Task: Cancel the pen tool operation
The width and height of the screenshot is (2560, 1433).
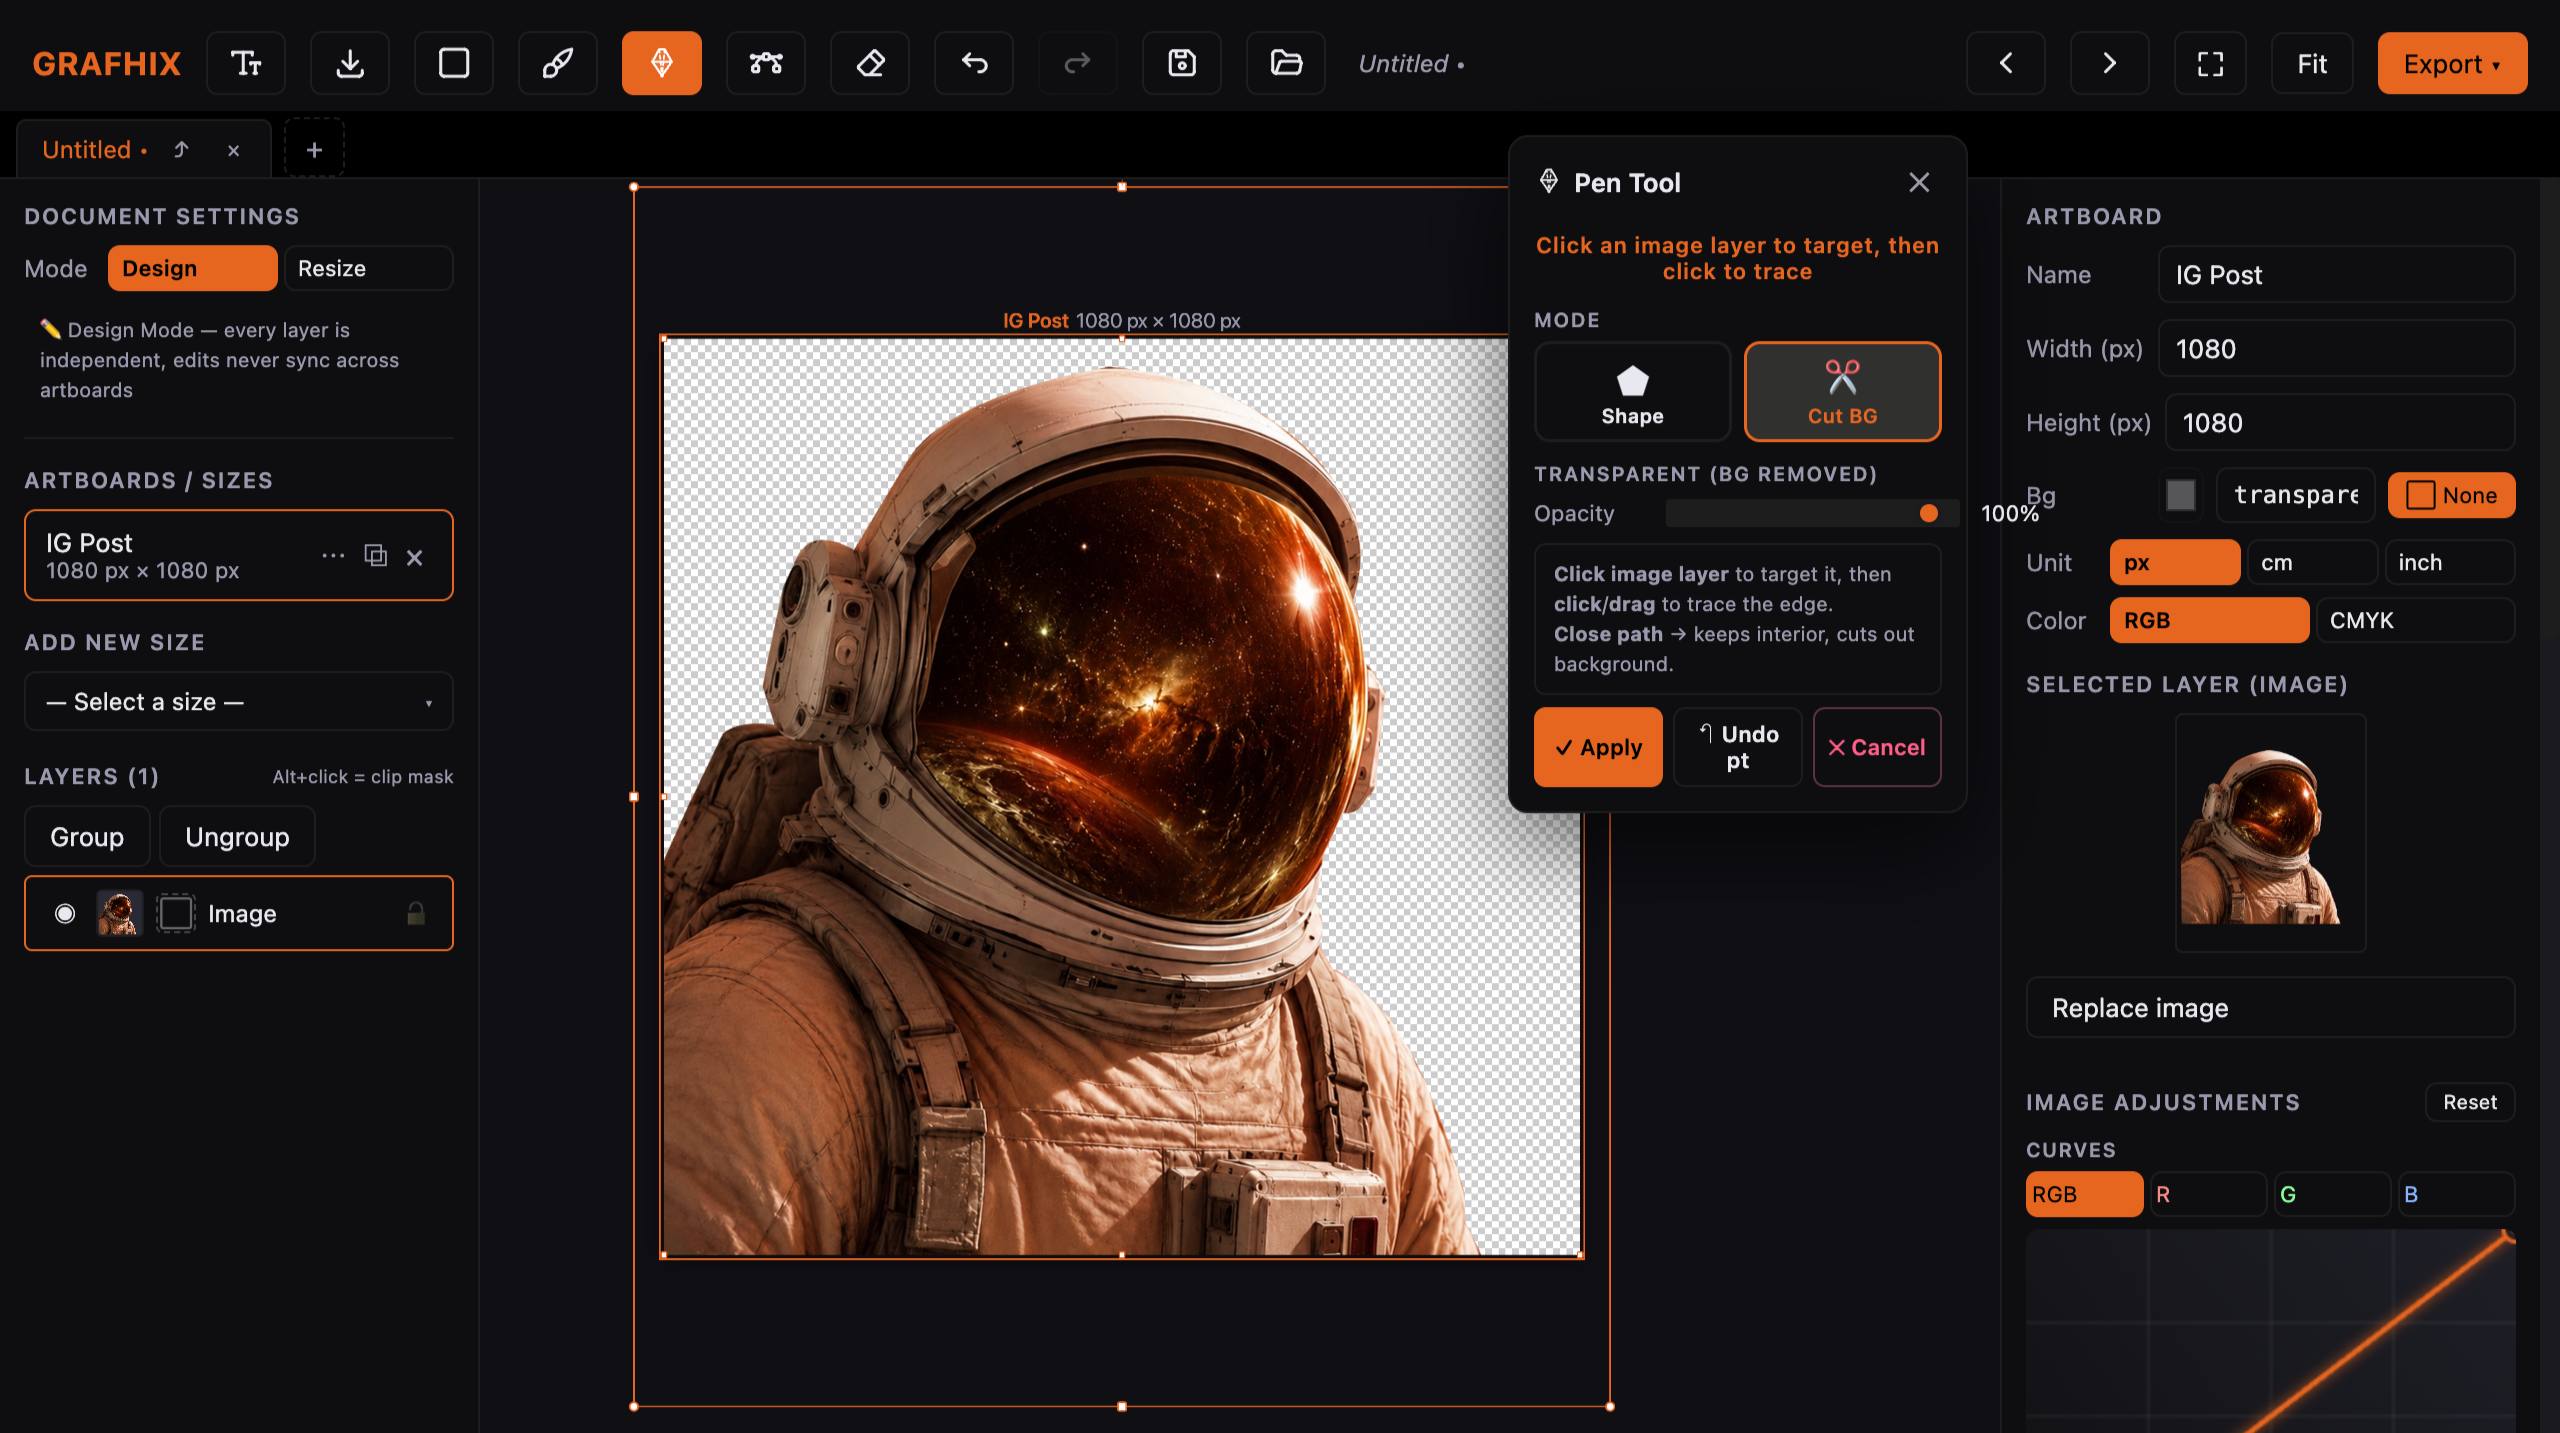Action: click(1877, 747)
